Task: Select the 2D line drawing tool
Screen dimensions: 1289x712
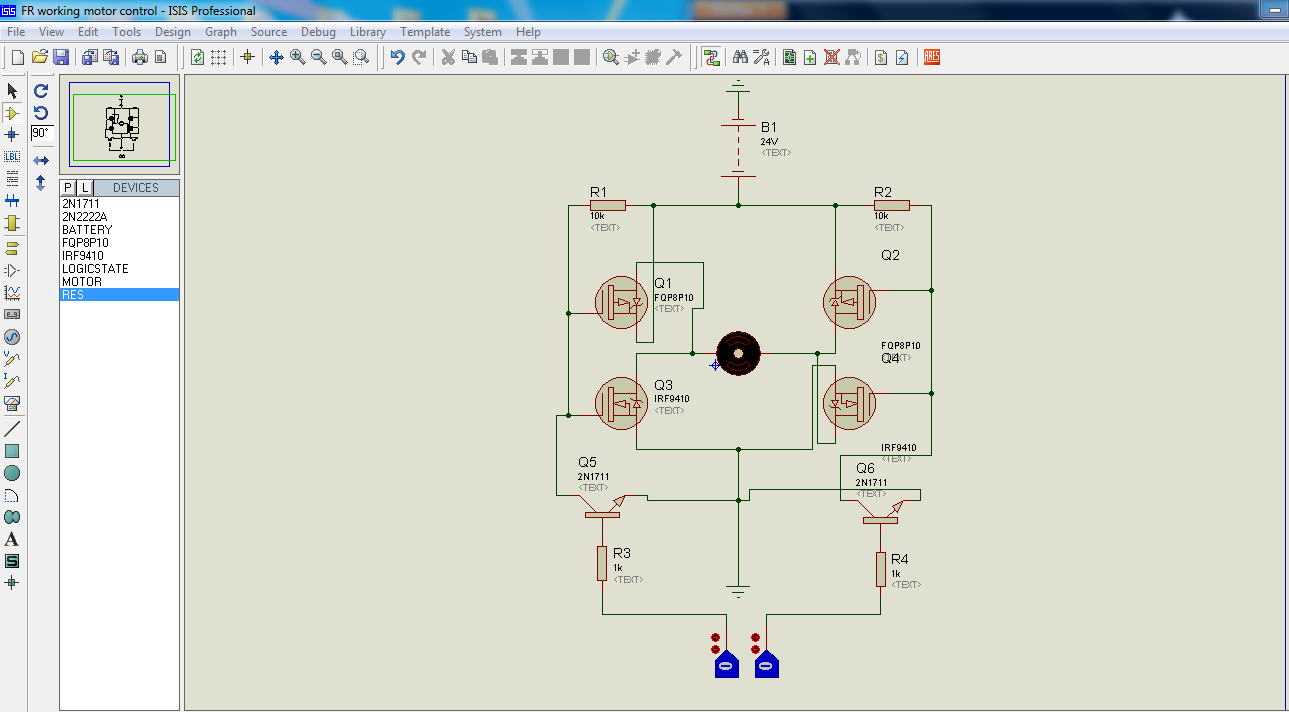Action: click(12, 429)
